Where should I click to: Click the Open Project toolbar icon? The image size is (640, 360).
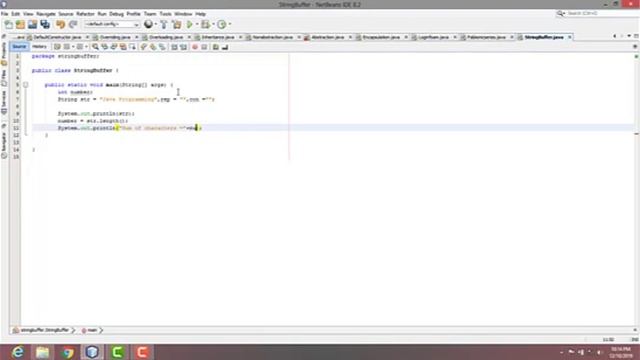click(33, 24)
